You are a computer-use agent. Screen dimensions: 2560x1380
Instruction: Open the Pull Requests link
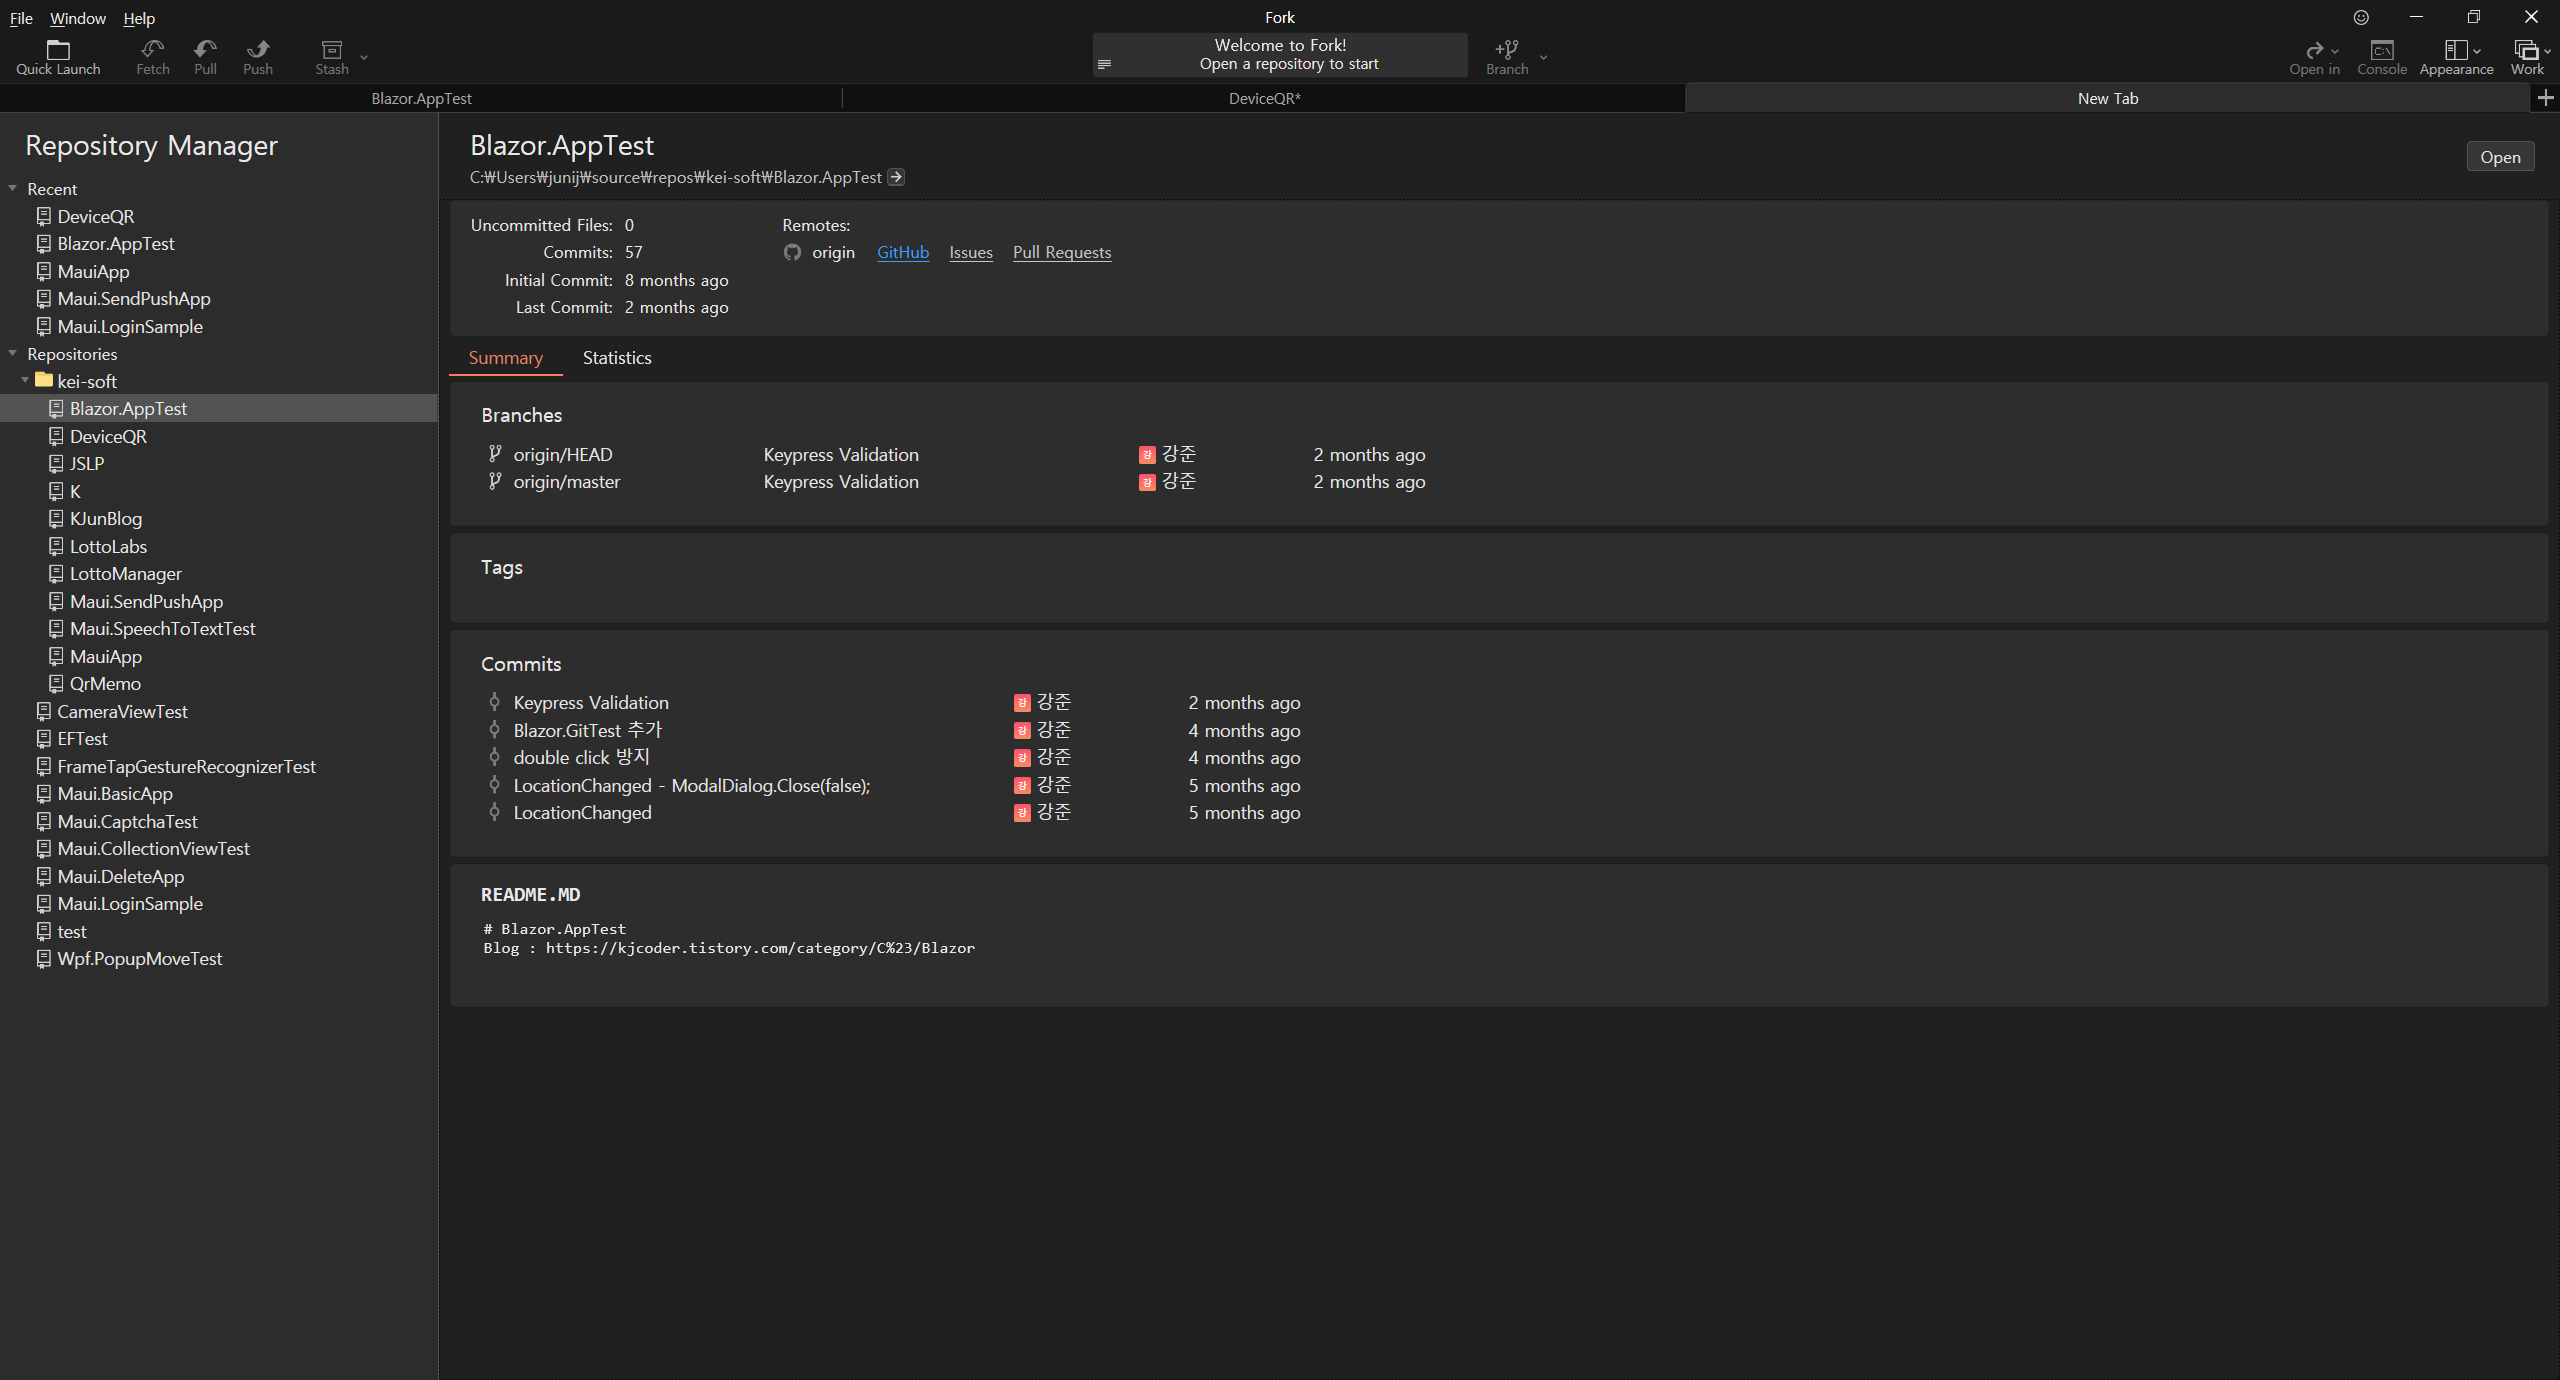click(1061, 252)
